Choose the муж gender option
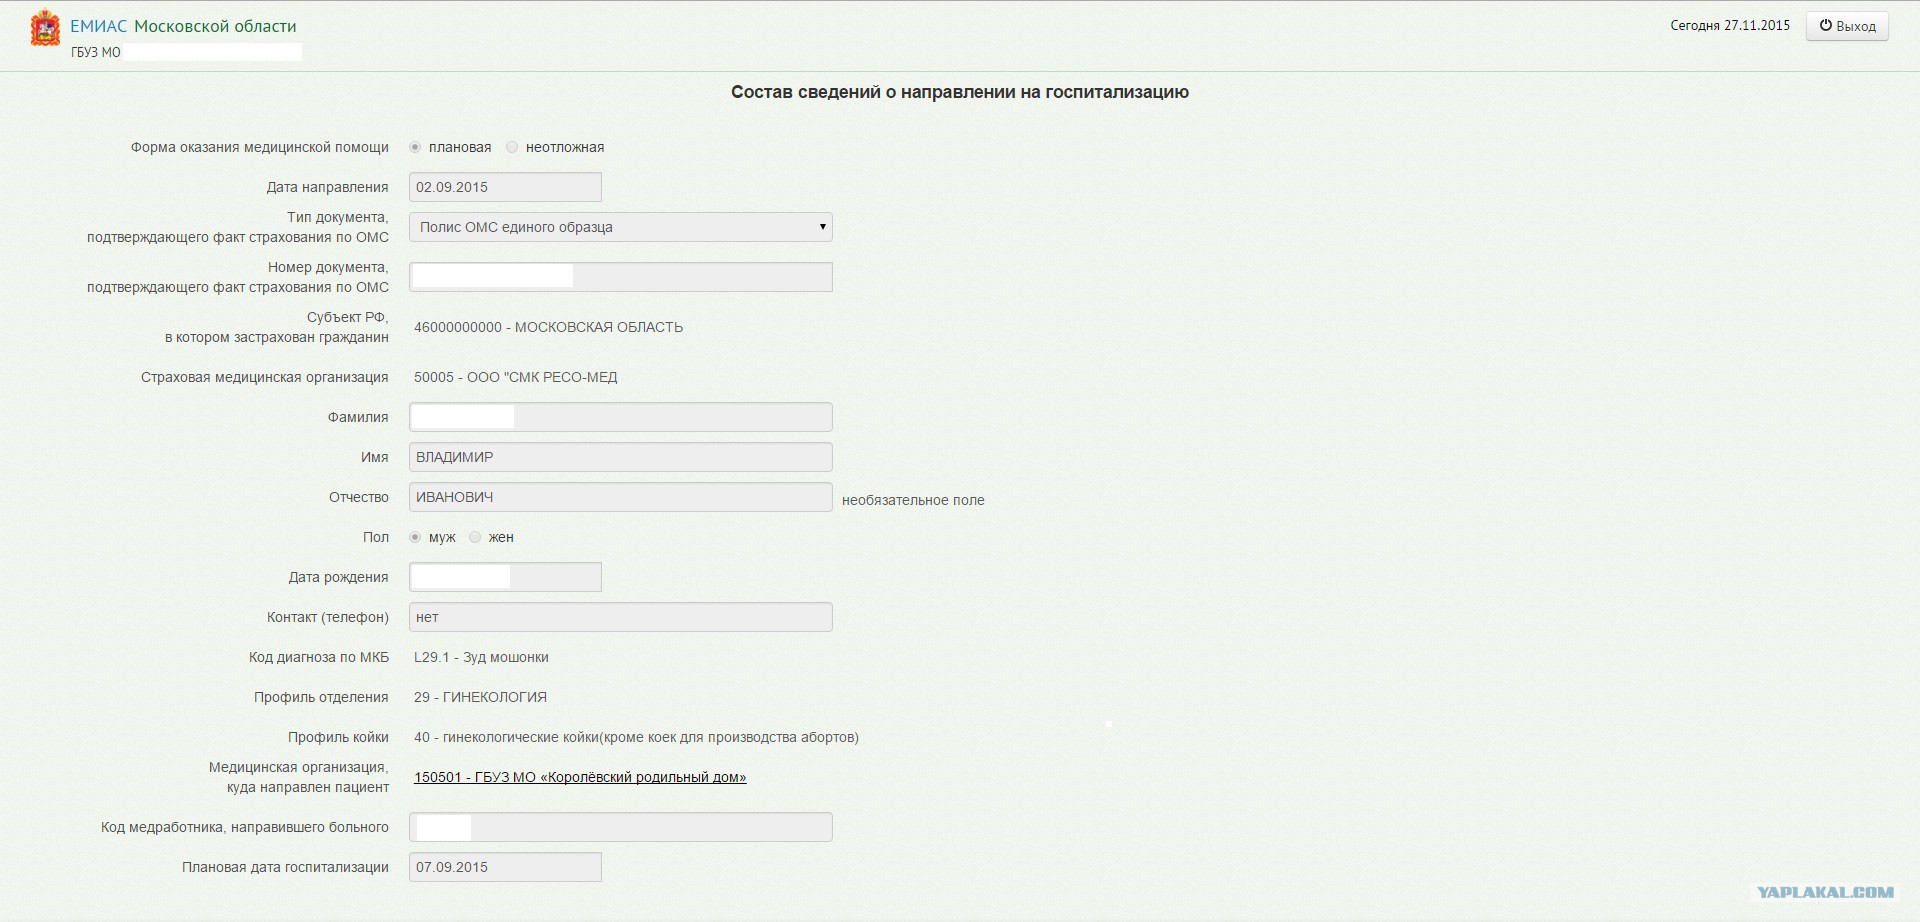The height and width of the screenshot is (922, 1920). pos(415,537)
